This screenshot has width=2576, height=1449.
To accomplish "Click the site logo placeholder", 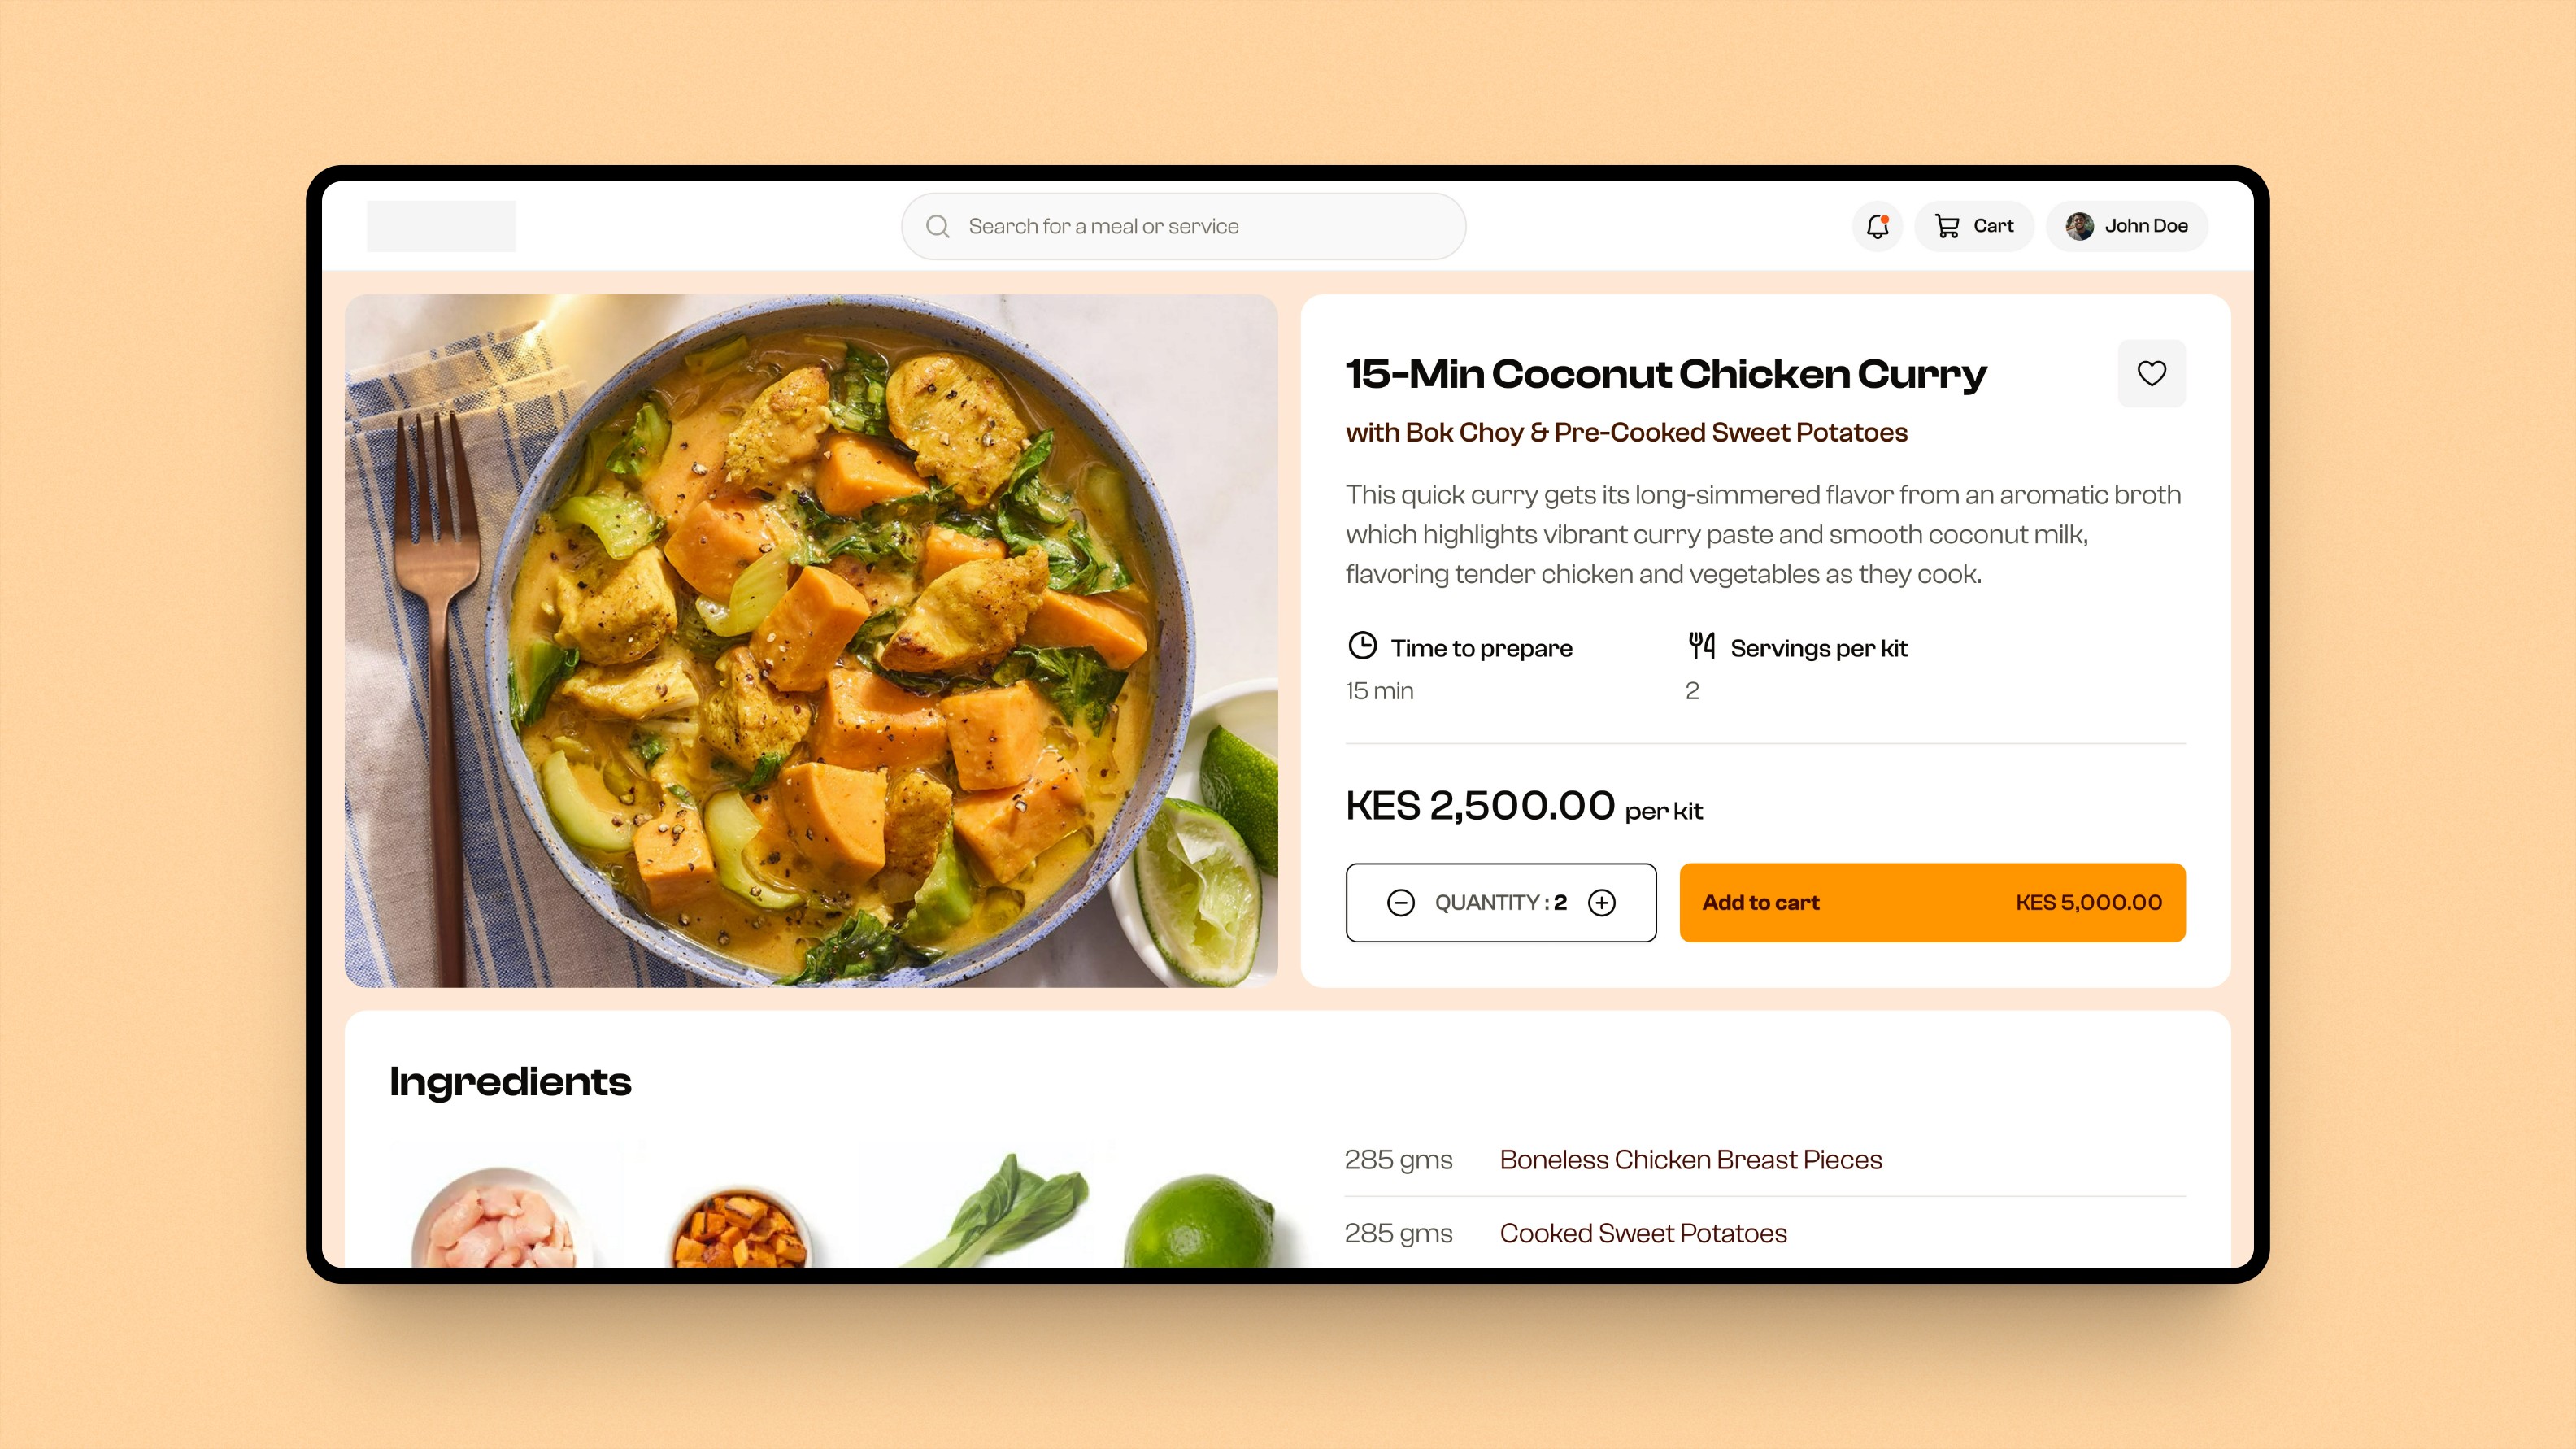I will pyautogui.click(x=441, y=226).
